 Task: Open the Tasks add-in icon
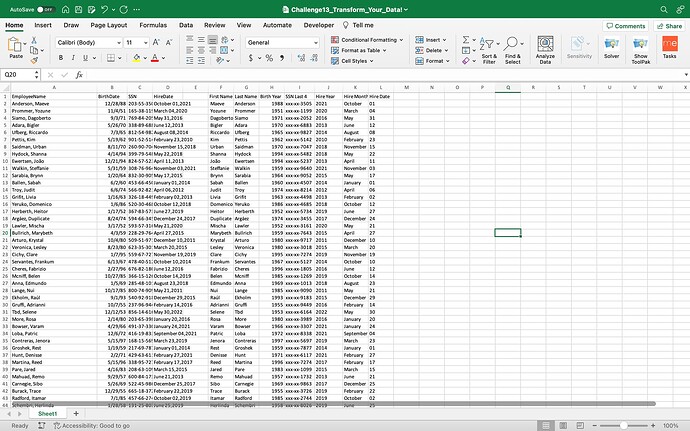pos(669,47)
